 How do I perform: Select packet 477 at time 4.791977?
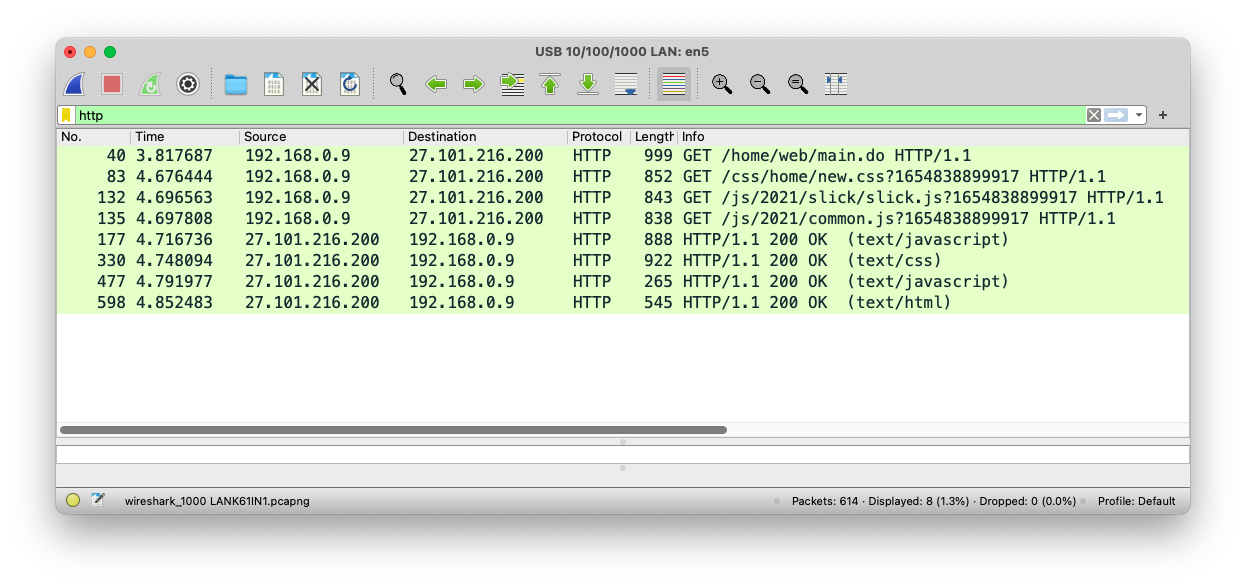pyautogui.click(x=623, y=282)
